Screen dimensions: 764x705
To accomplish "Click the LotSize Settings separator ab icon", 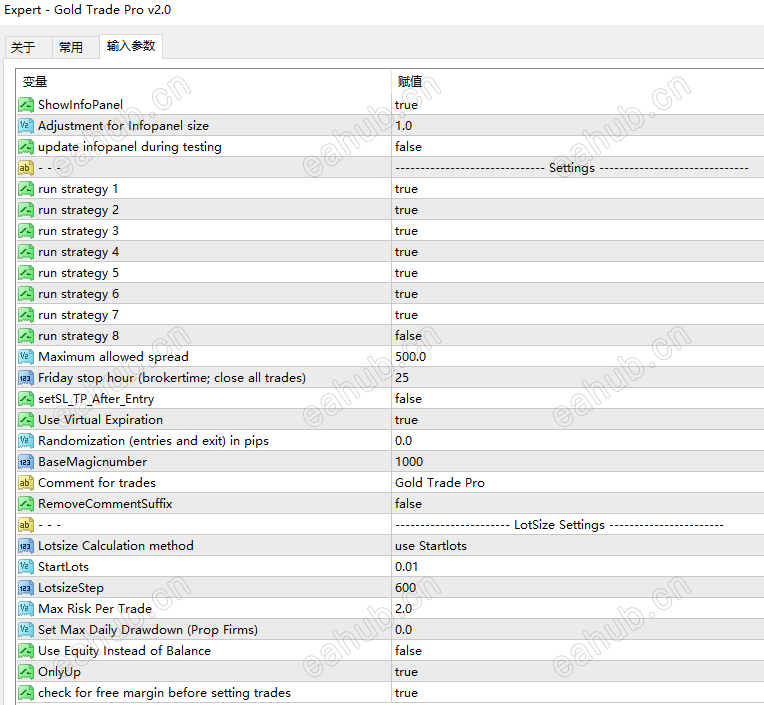I will pos(26,525).
